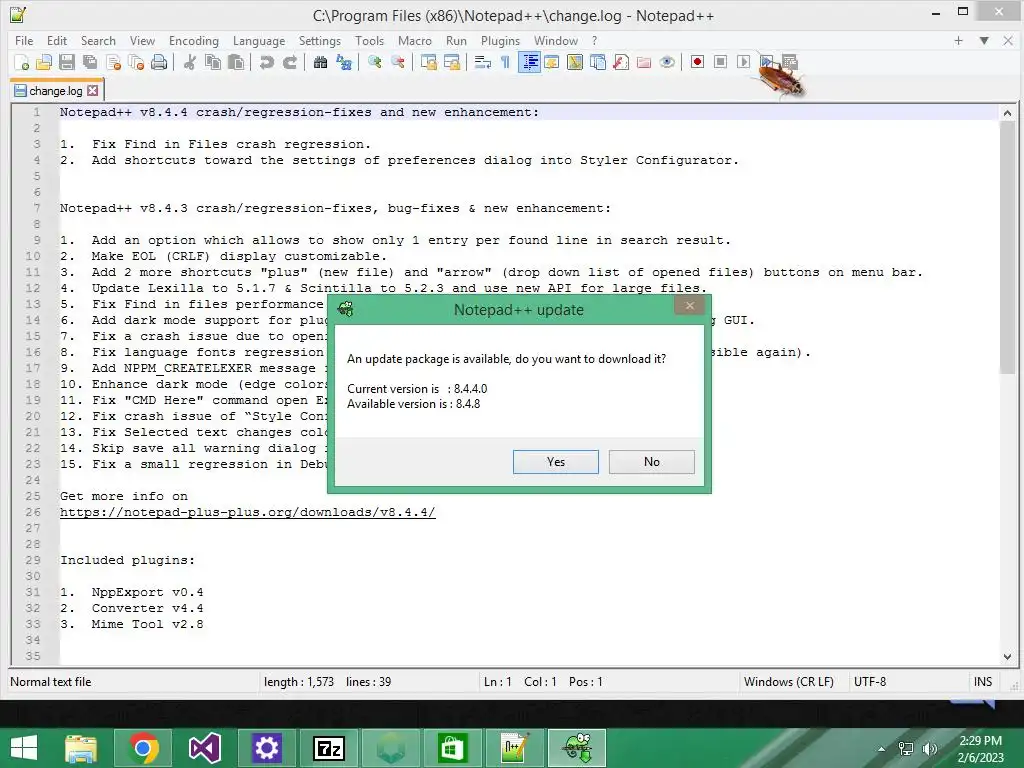
Task: Click the editor scrollbar up arrow
Action: [1007, 113]
